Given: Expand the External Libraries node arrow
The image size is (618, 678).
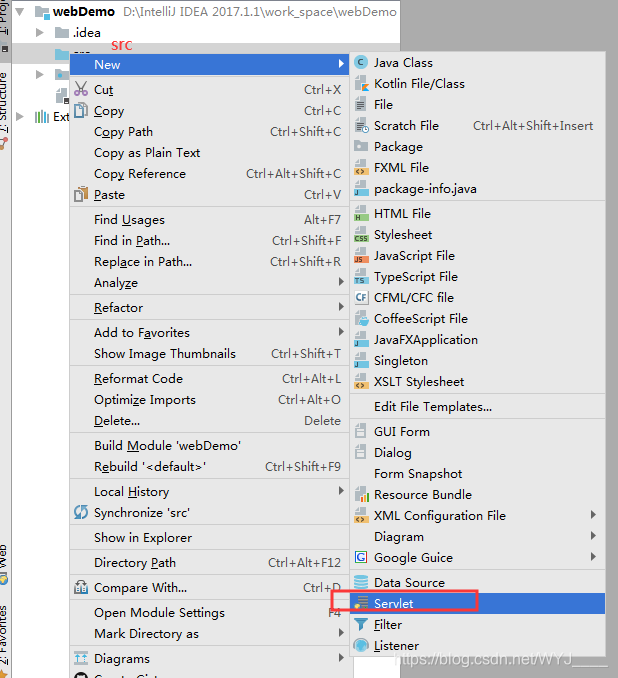Looking at the screenshot, I should [x=19, y=116].
